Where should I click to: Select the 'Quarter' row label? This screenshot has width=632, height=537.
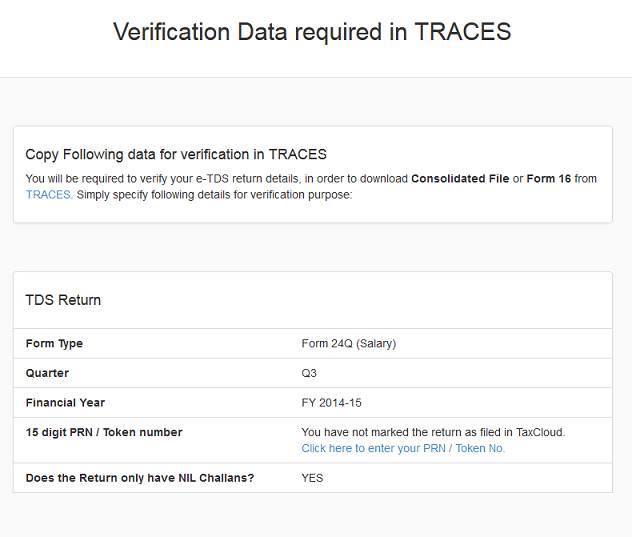[47, 373]
